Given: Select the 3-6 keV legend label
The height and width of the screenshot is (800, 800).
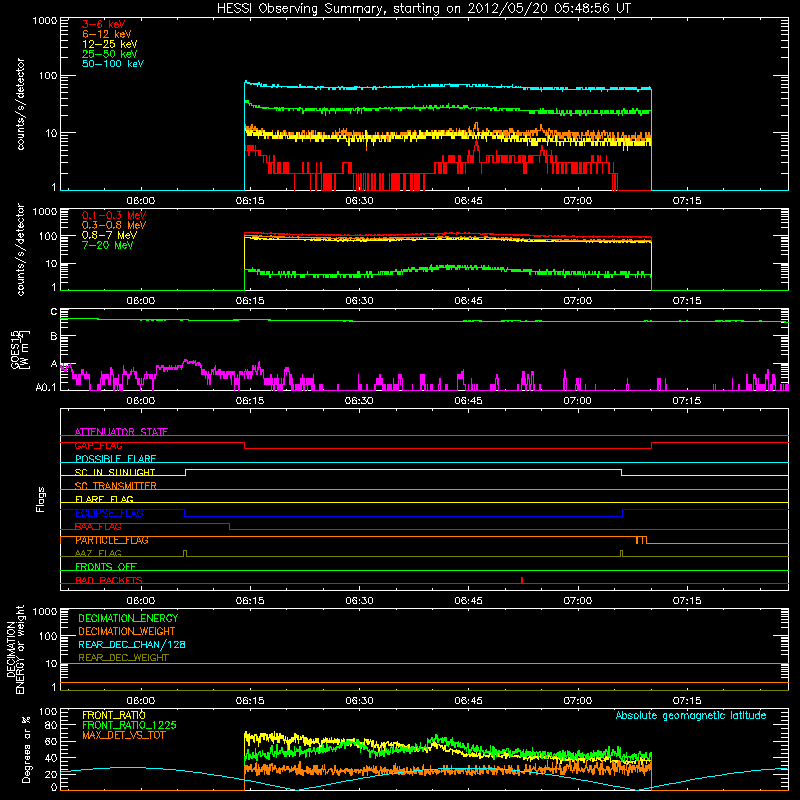Looking at the screenshot, I should (x=103, y=24).
